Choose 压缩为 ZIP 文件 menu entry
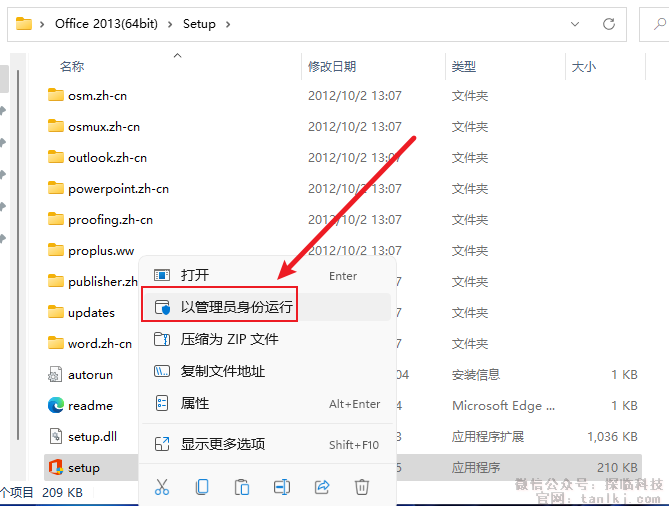669x506 pixels. click(267, 339)
